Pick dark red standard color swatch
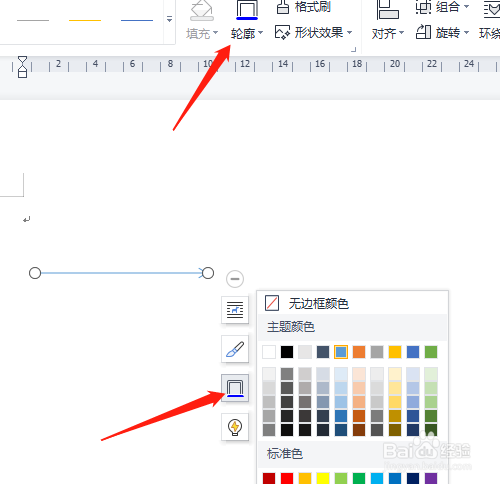The width and height of the screenshot is (500, 484). [x=269, y=478]
